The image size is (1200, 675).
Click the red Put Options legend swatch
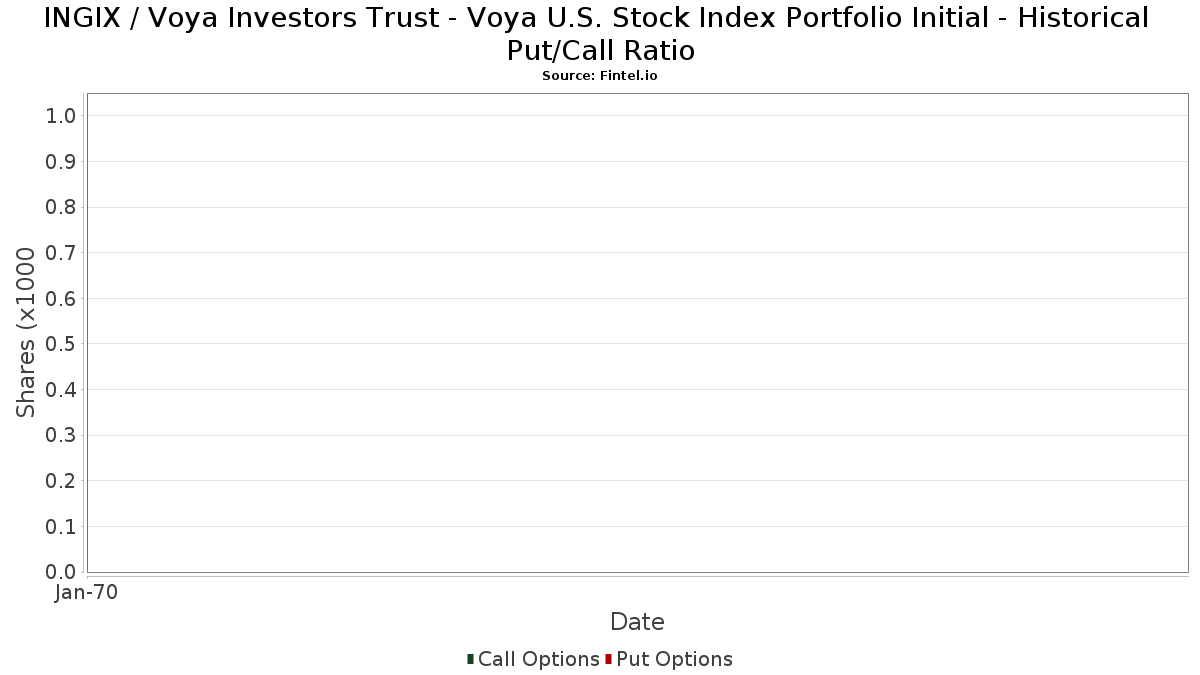pos(608,659)
